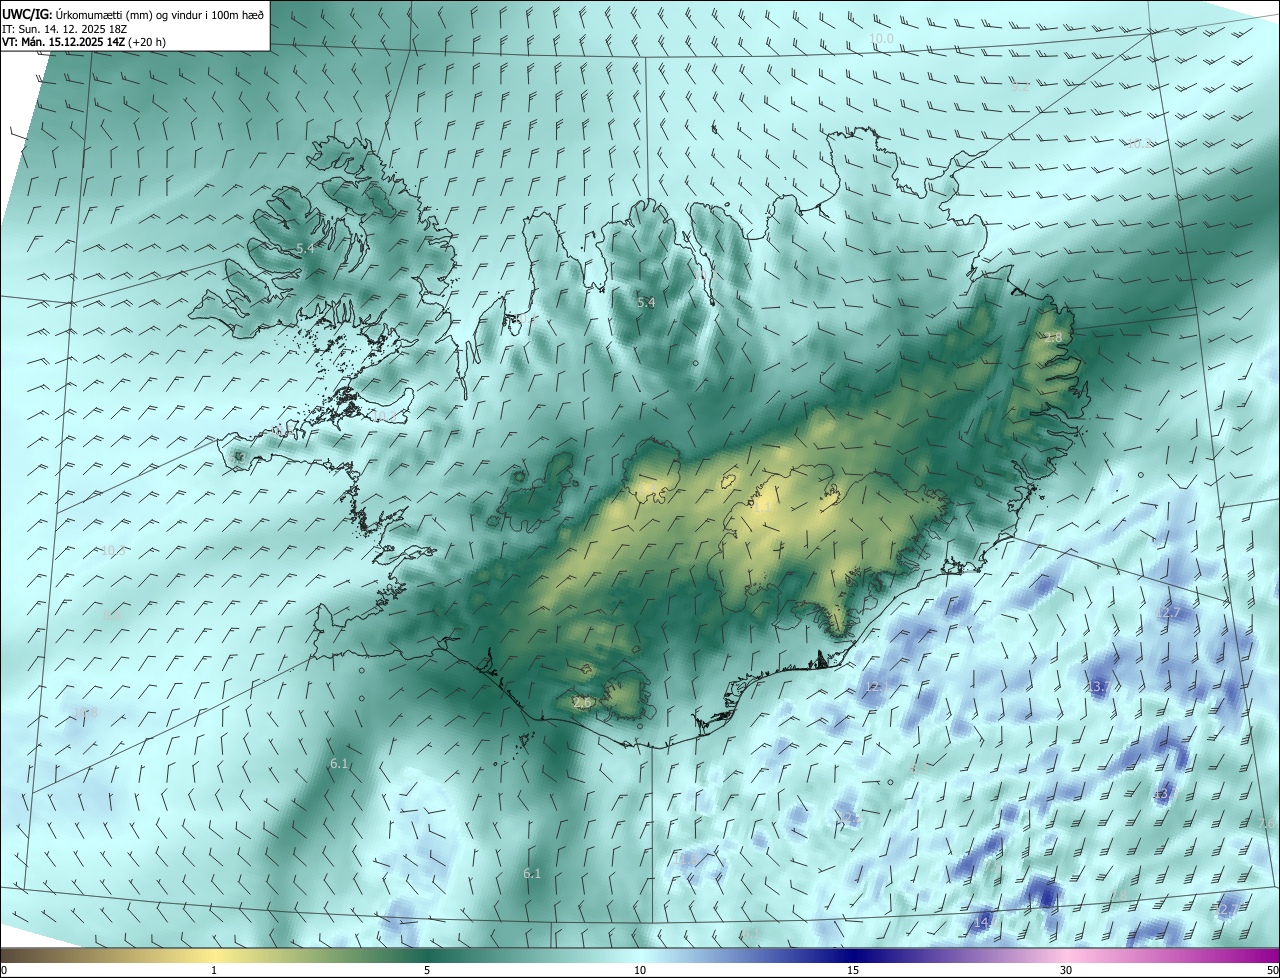This screenshot has width=1280, height=978.
Task: Click the 5.4 label over the northern peninsula
Action: pyautogui.click(x=646, y=302)
